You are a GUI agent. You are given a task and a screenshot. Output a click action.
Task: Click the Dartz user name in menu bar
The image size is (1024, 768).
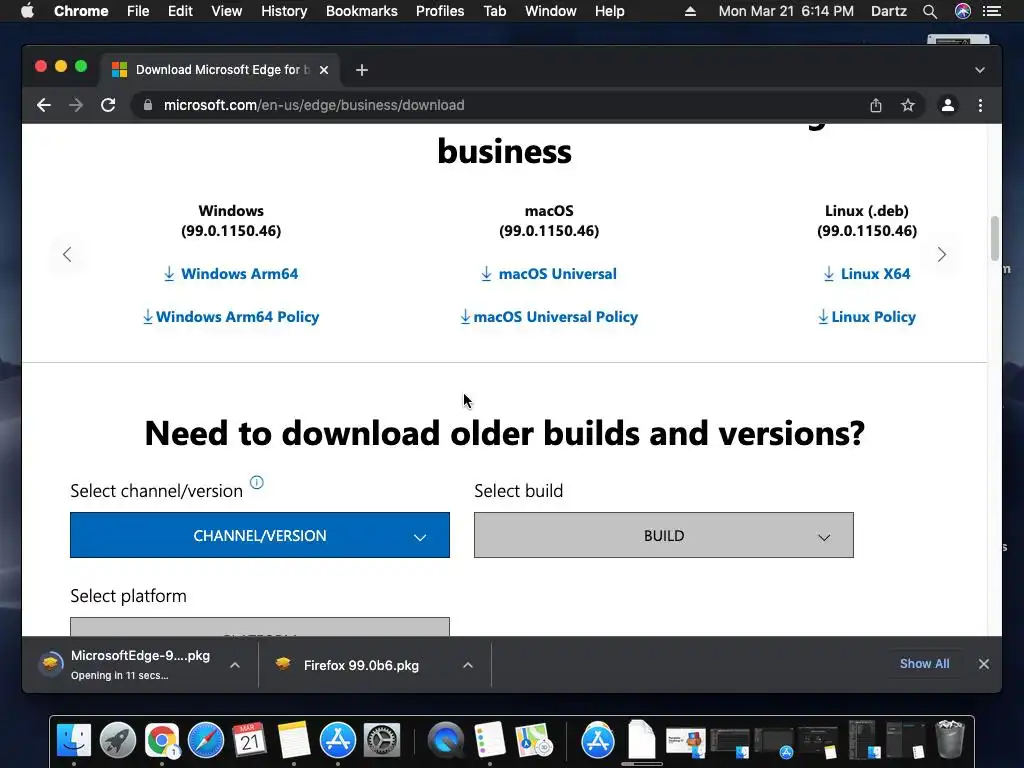point(889,11)
